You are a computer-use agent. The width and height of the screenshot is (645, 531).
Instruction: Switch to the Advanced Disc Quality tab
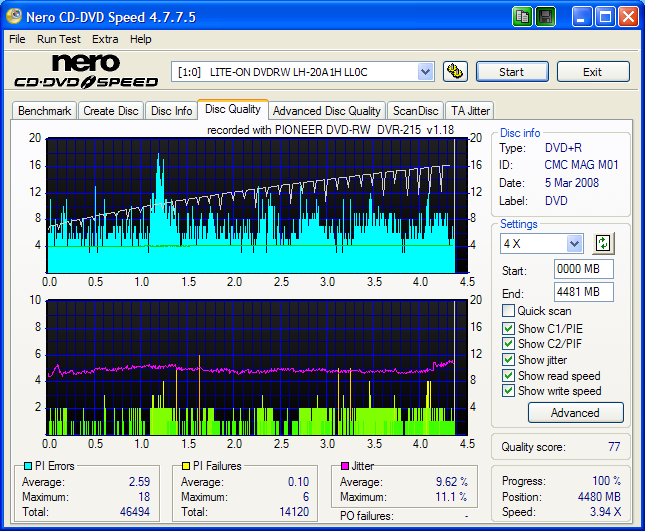[326, 111]
